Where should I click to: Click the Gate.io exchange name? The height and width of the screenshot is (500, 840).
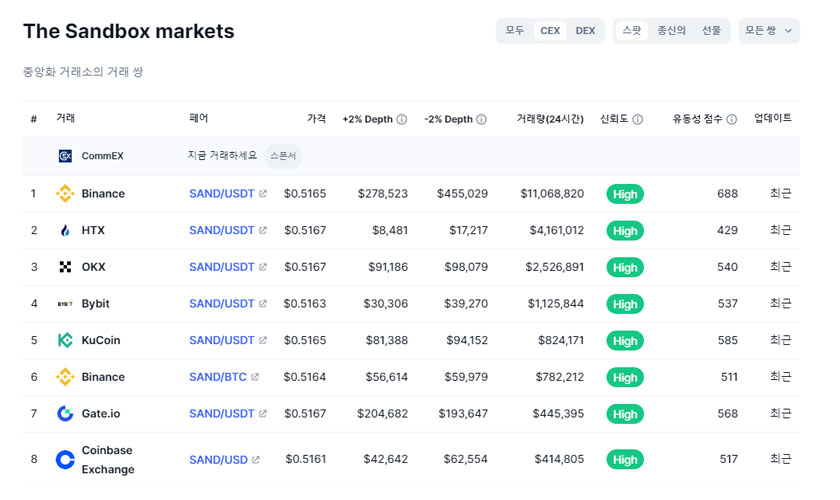[101, 414]
